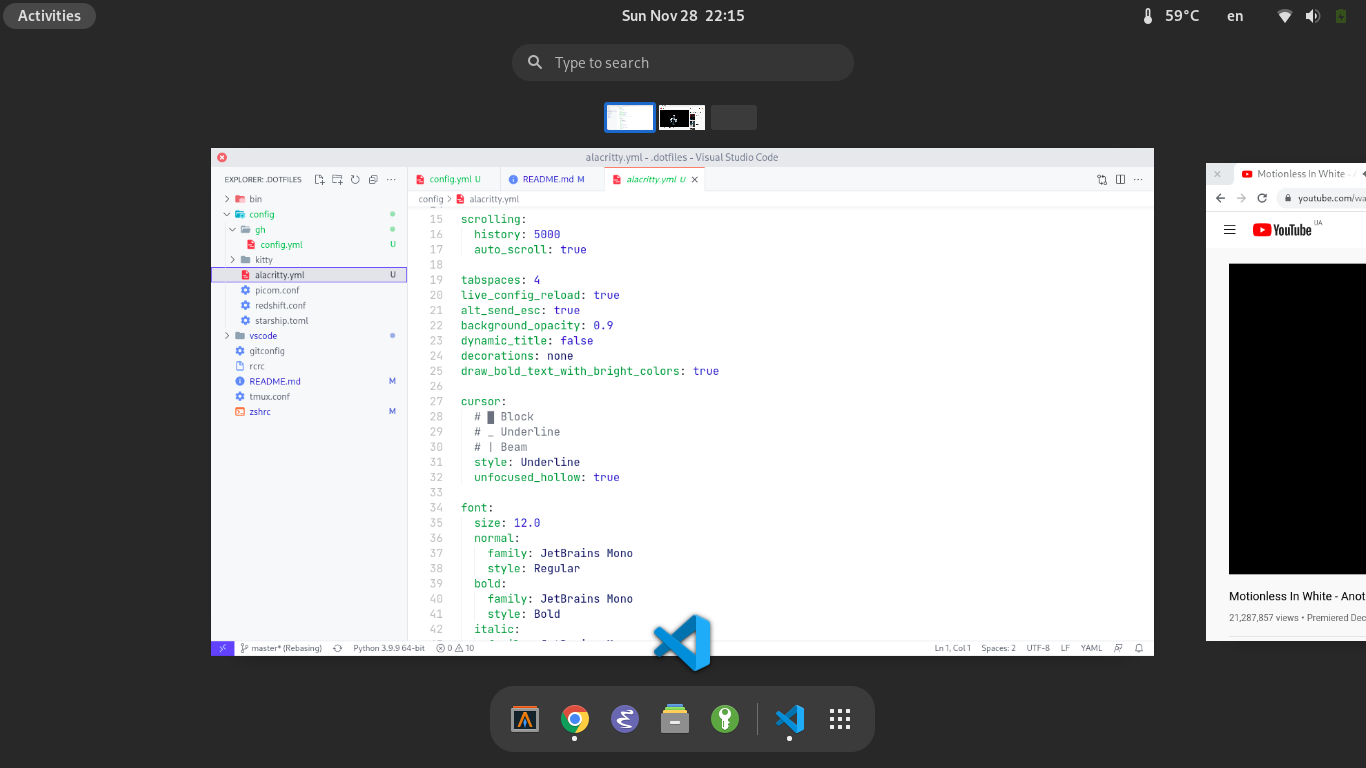The height and width of the screenshot is (768, 1366).
Task: Collapse all folders in Explorer
Action: coord(373,180)
